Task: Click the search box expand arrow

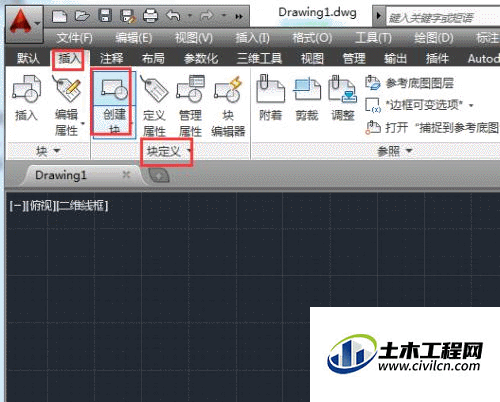Action: [378, 16]
